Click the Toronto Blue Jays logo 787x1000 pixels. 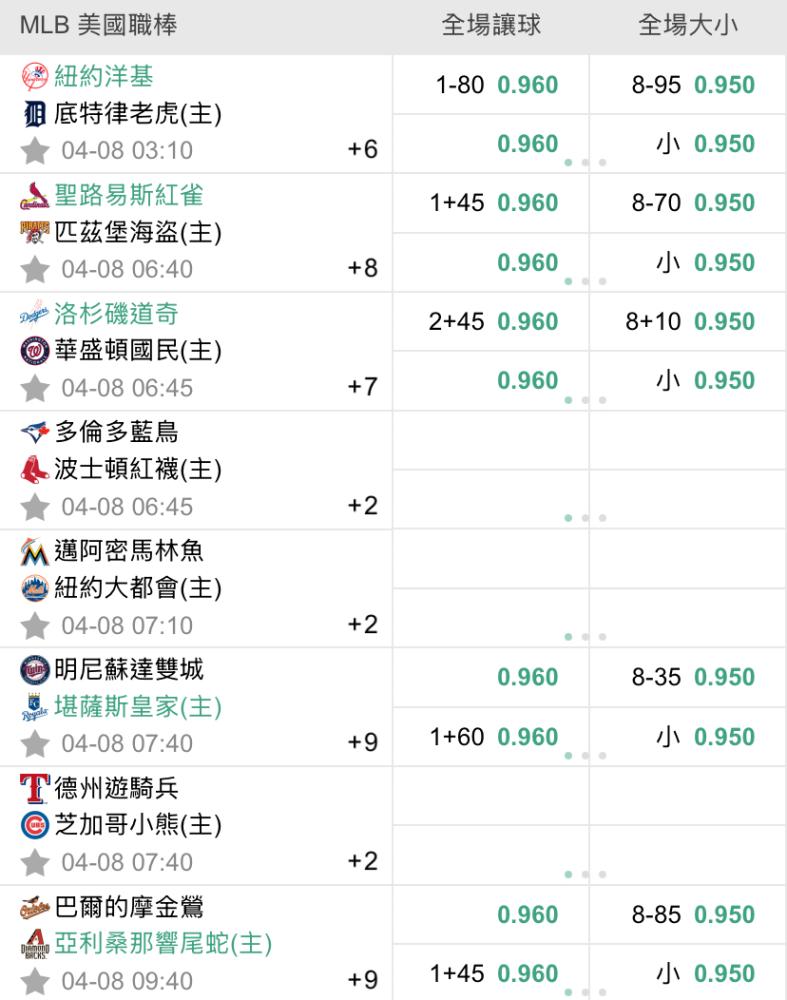34,433
